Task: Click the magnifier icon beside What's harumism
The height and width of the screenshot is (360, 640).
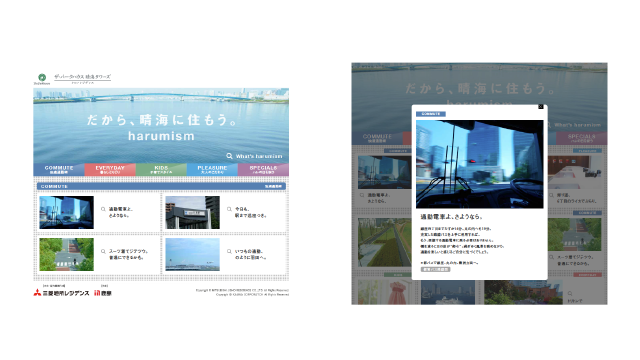Action: pos(229,156)
